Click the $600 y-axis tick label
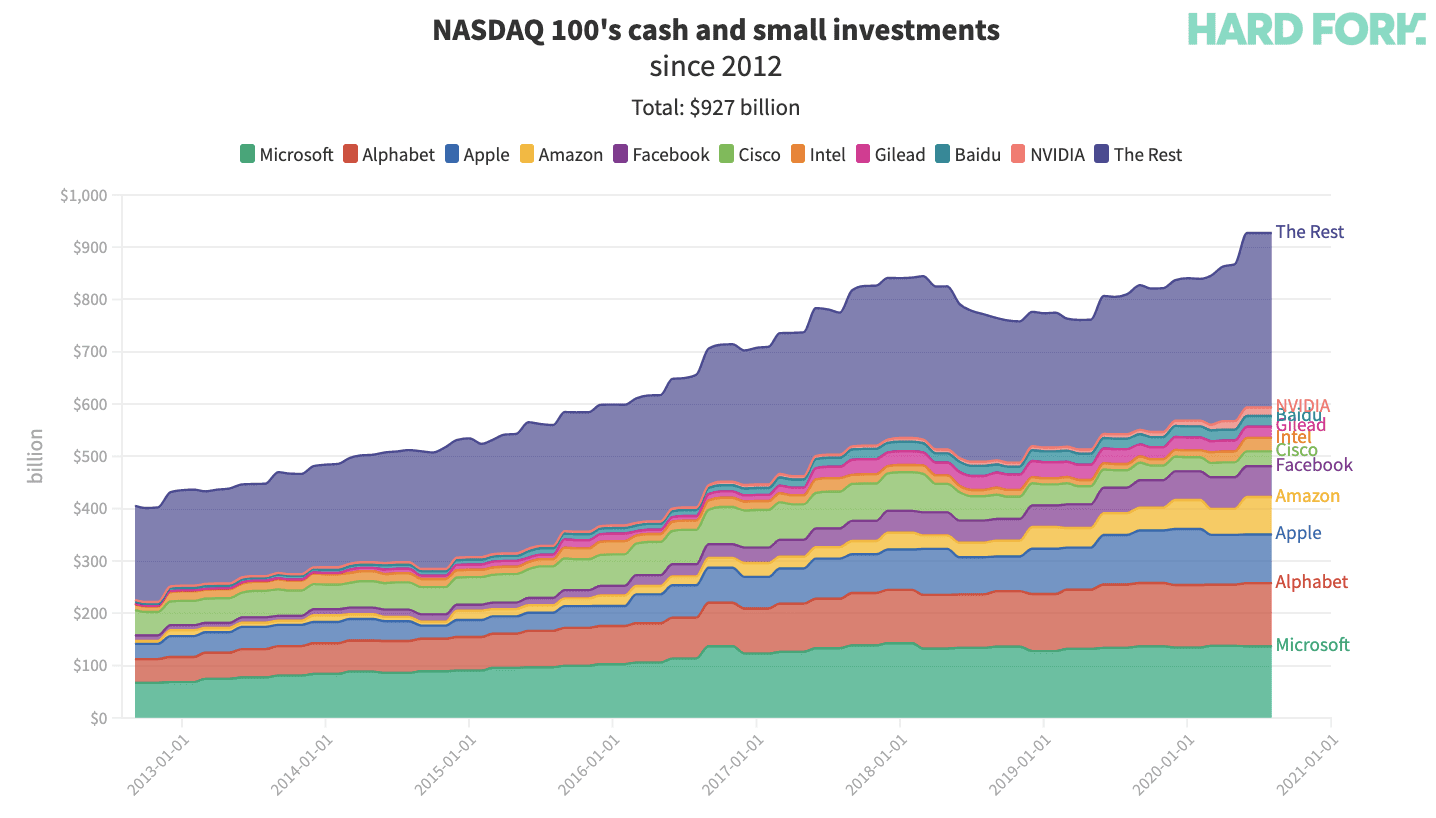The width and height of the screenshot is (1436, 818). [x=89, y=404]
